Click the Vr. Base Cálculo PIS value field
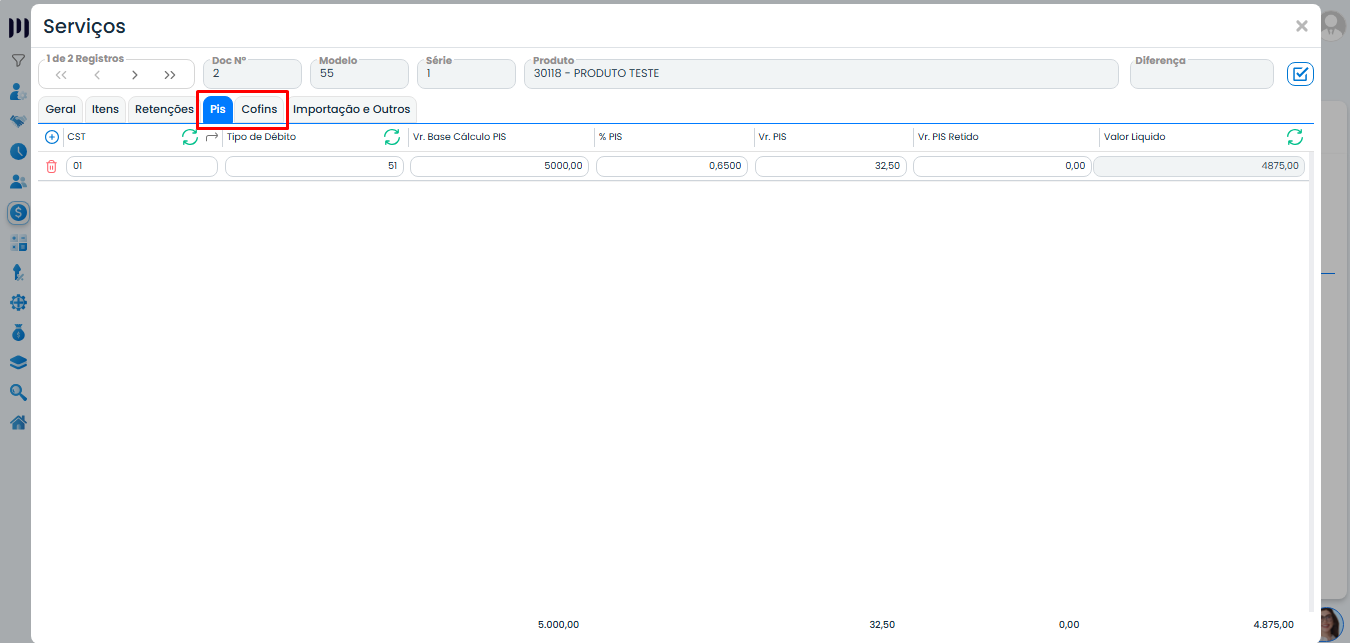The width and height of the screenshot is (1350, 643). tap(499, 167)
